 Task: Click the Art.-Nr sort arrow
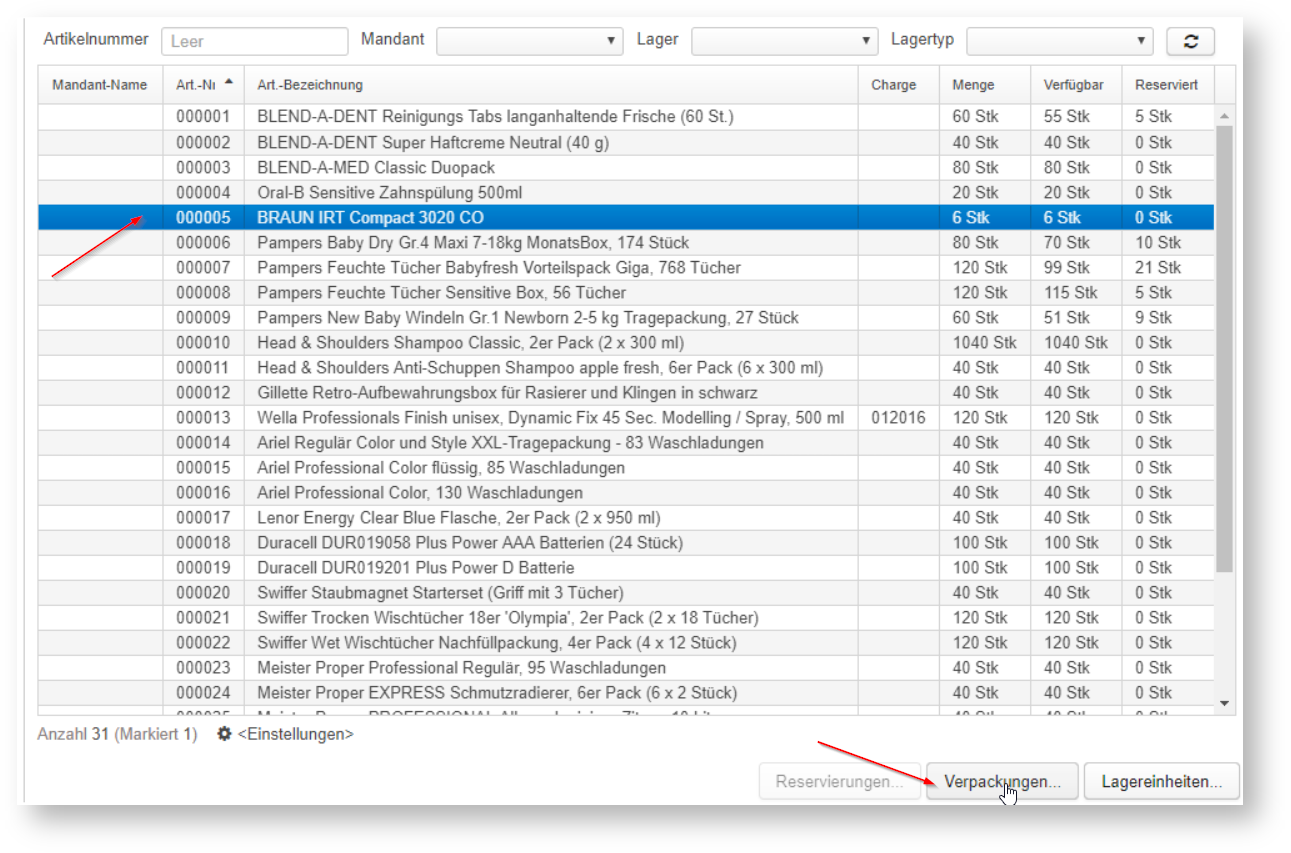tap(230, 82)
